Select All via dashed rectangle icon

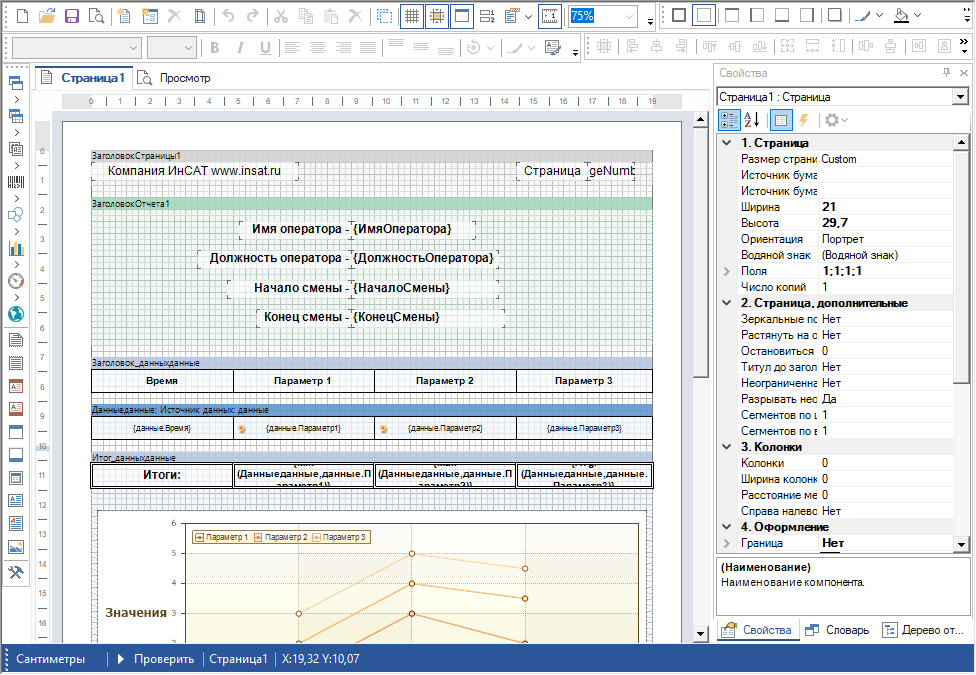click(x=385, y=16)
